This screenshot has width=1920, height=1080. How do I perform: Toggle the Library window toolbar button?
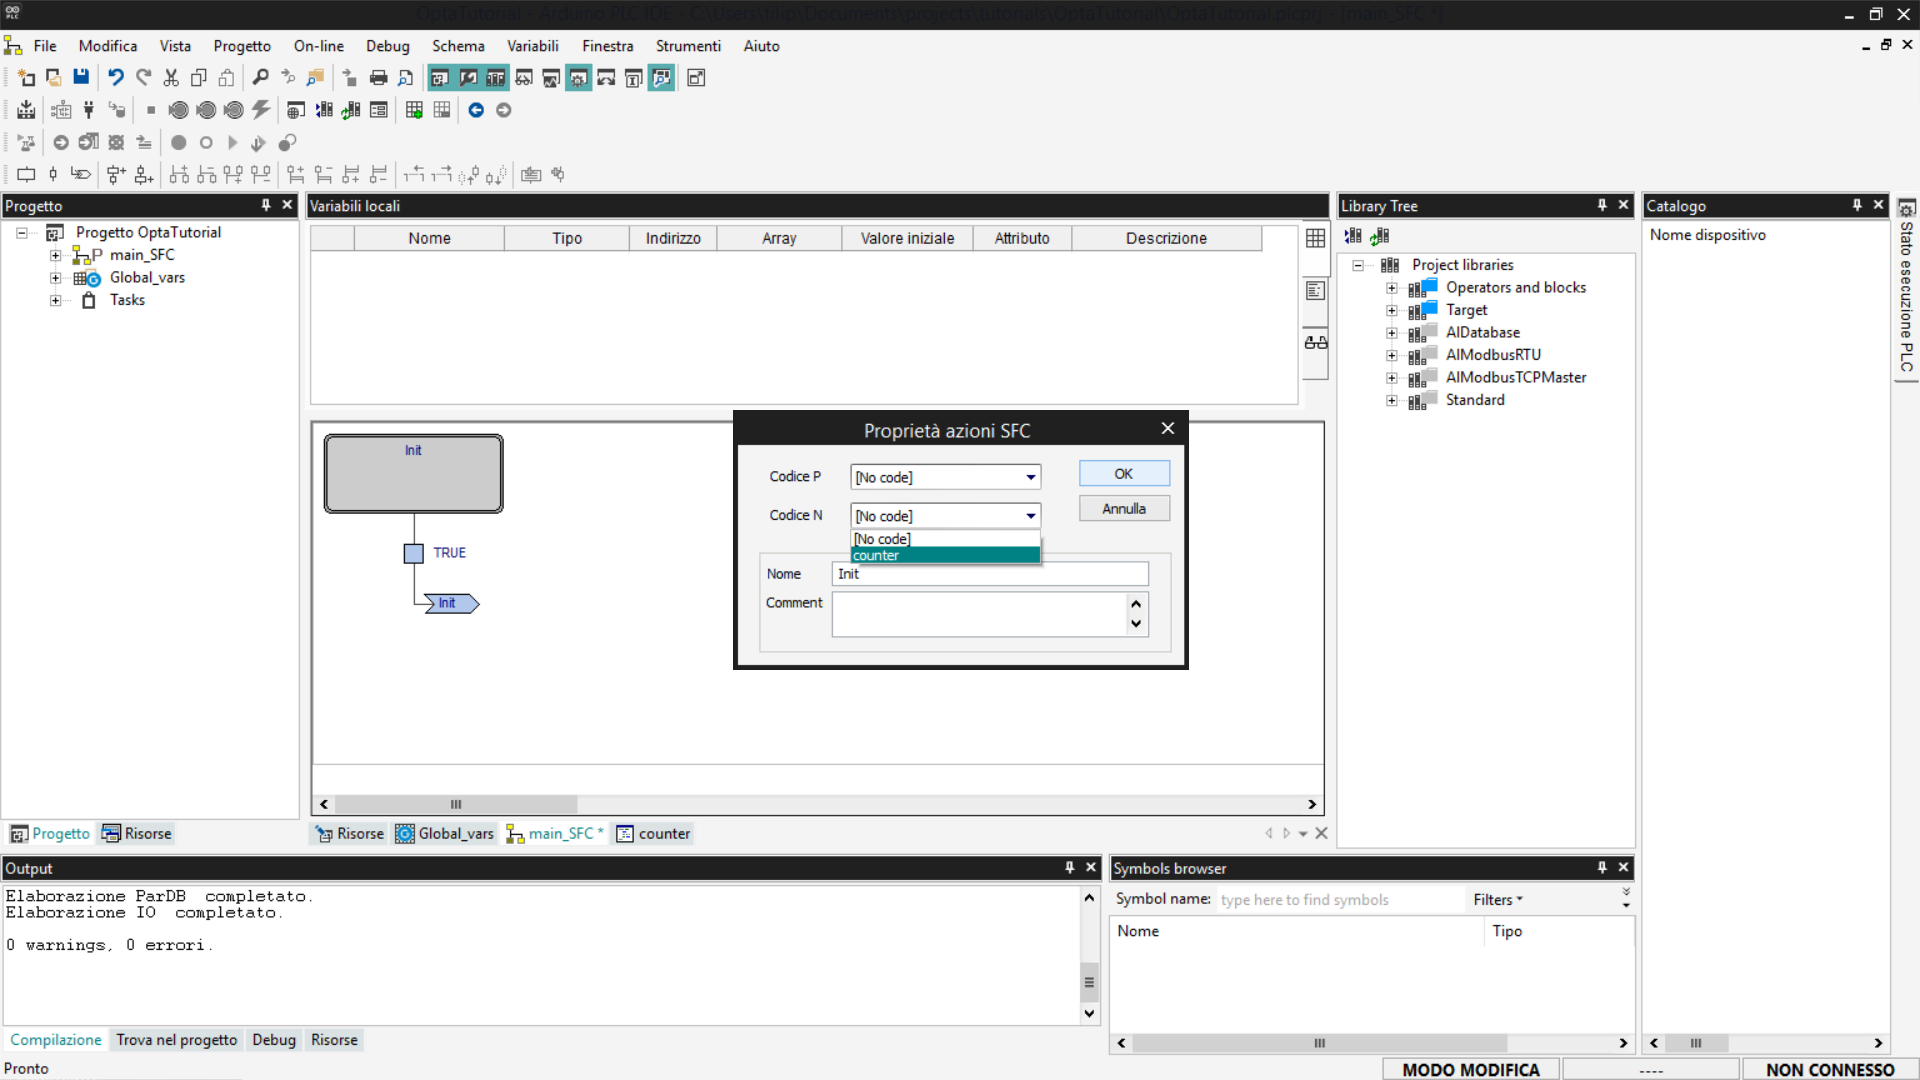click(495, 77)
